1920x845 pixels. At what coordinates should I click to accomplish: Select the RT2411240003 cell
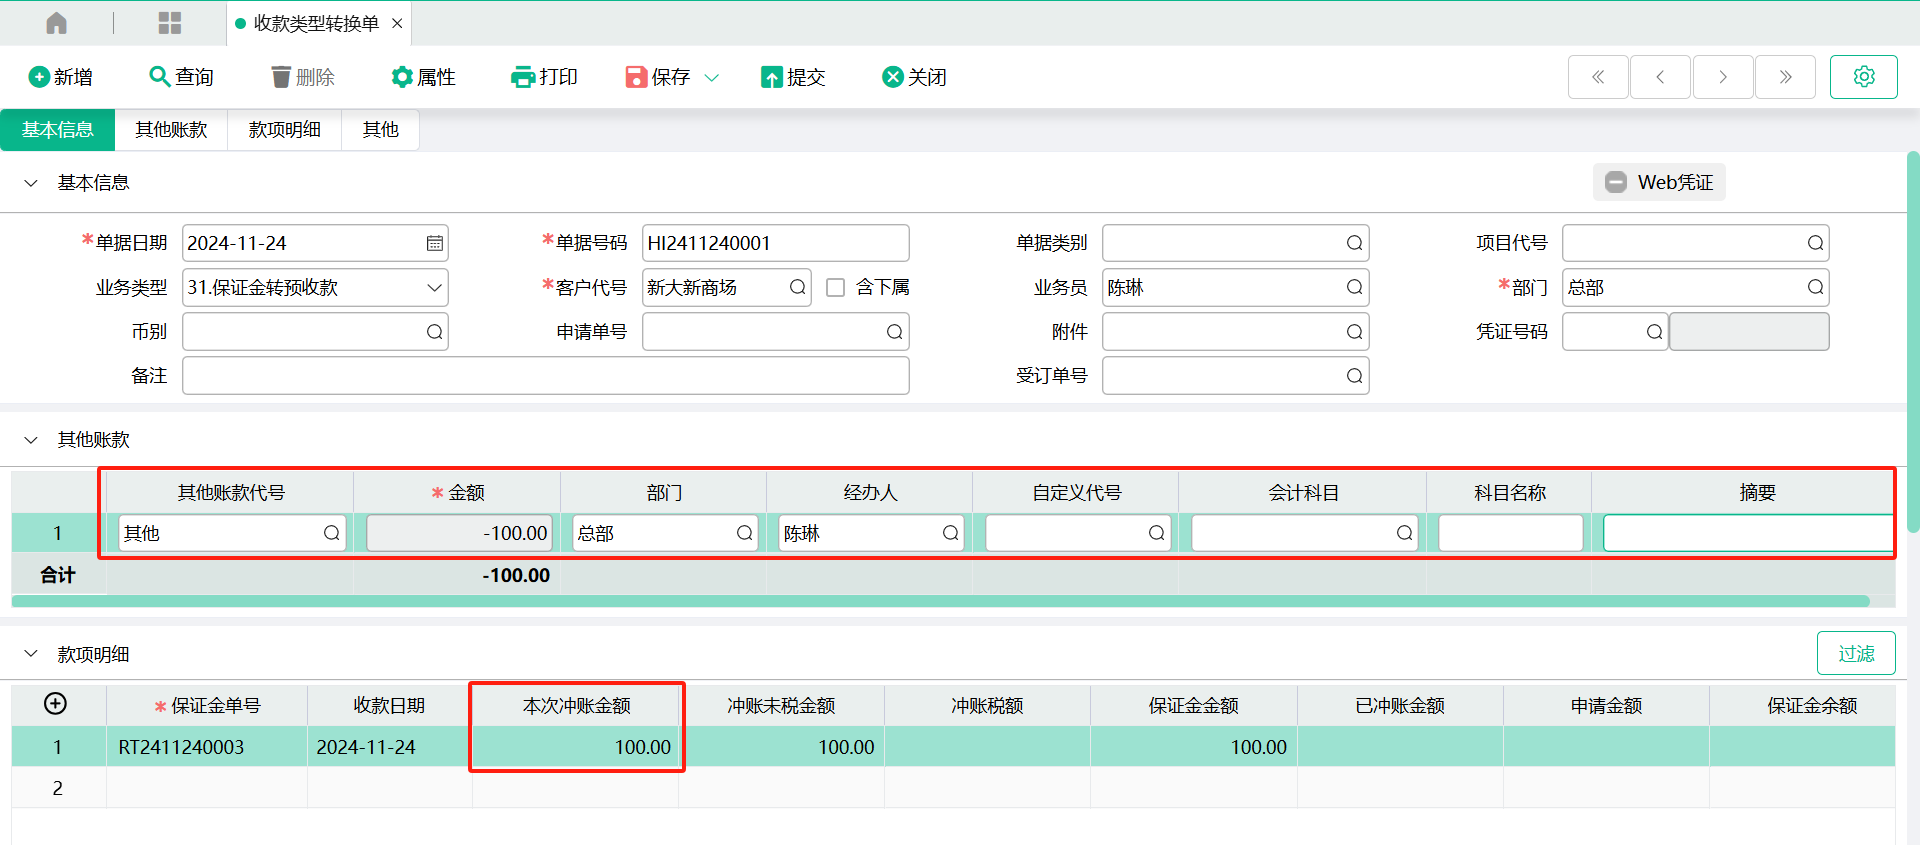207,747
